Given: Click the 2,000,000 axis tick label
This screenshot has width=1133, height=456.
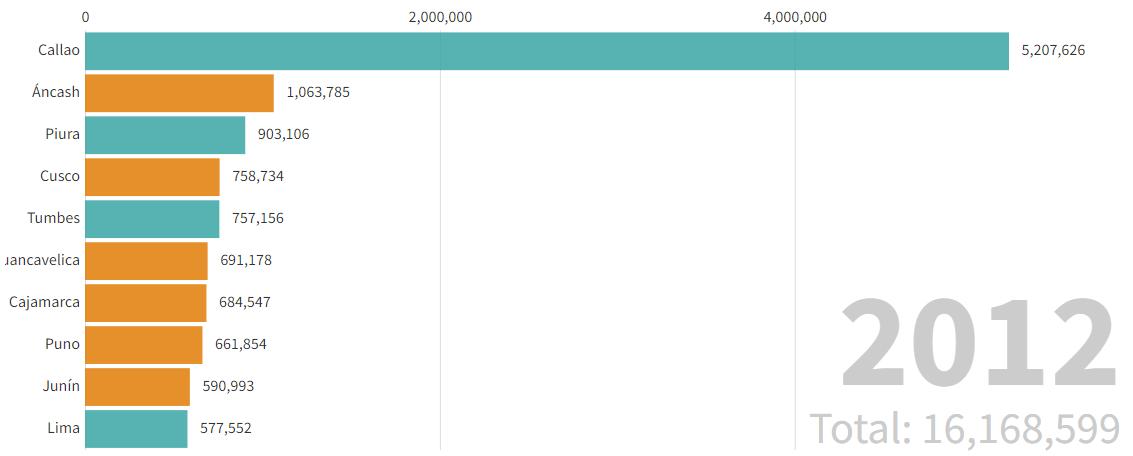Looking at the screenshot, I should tap(440, 17).
